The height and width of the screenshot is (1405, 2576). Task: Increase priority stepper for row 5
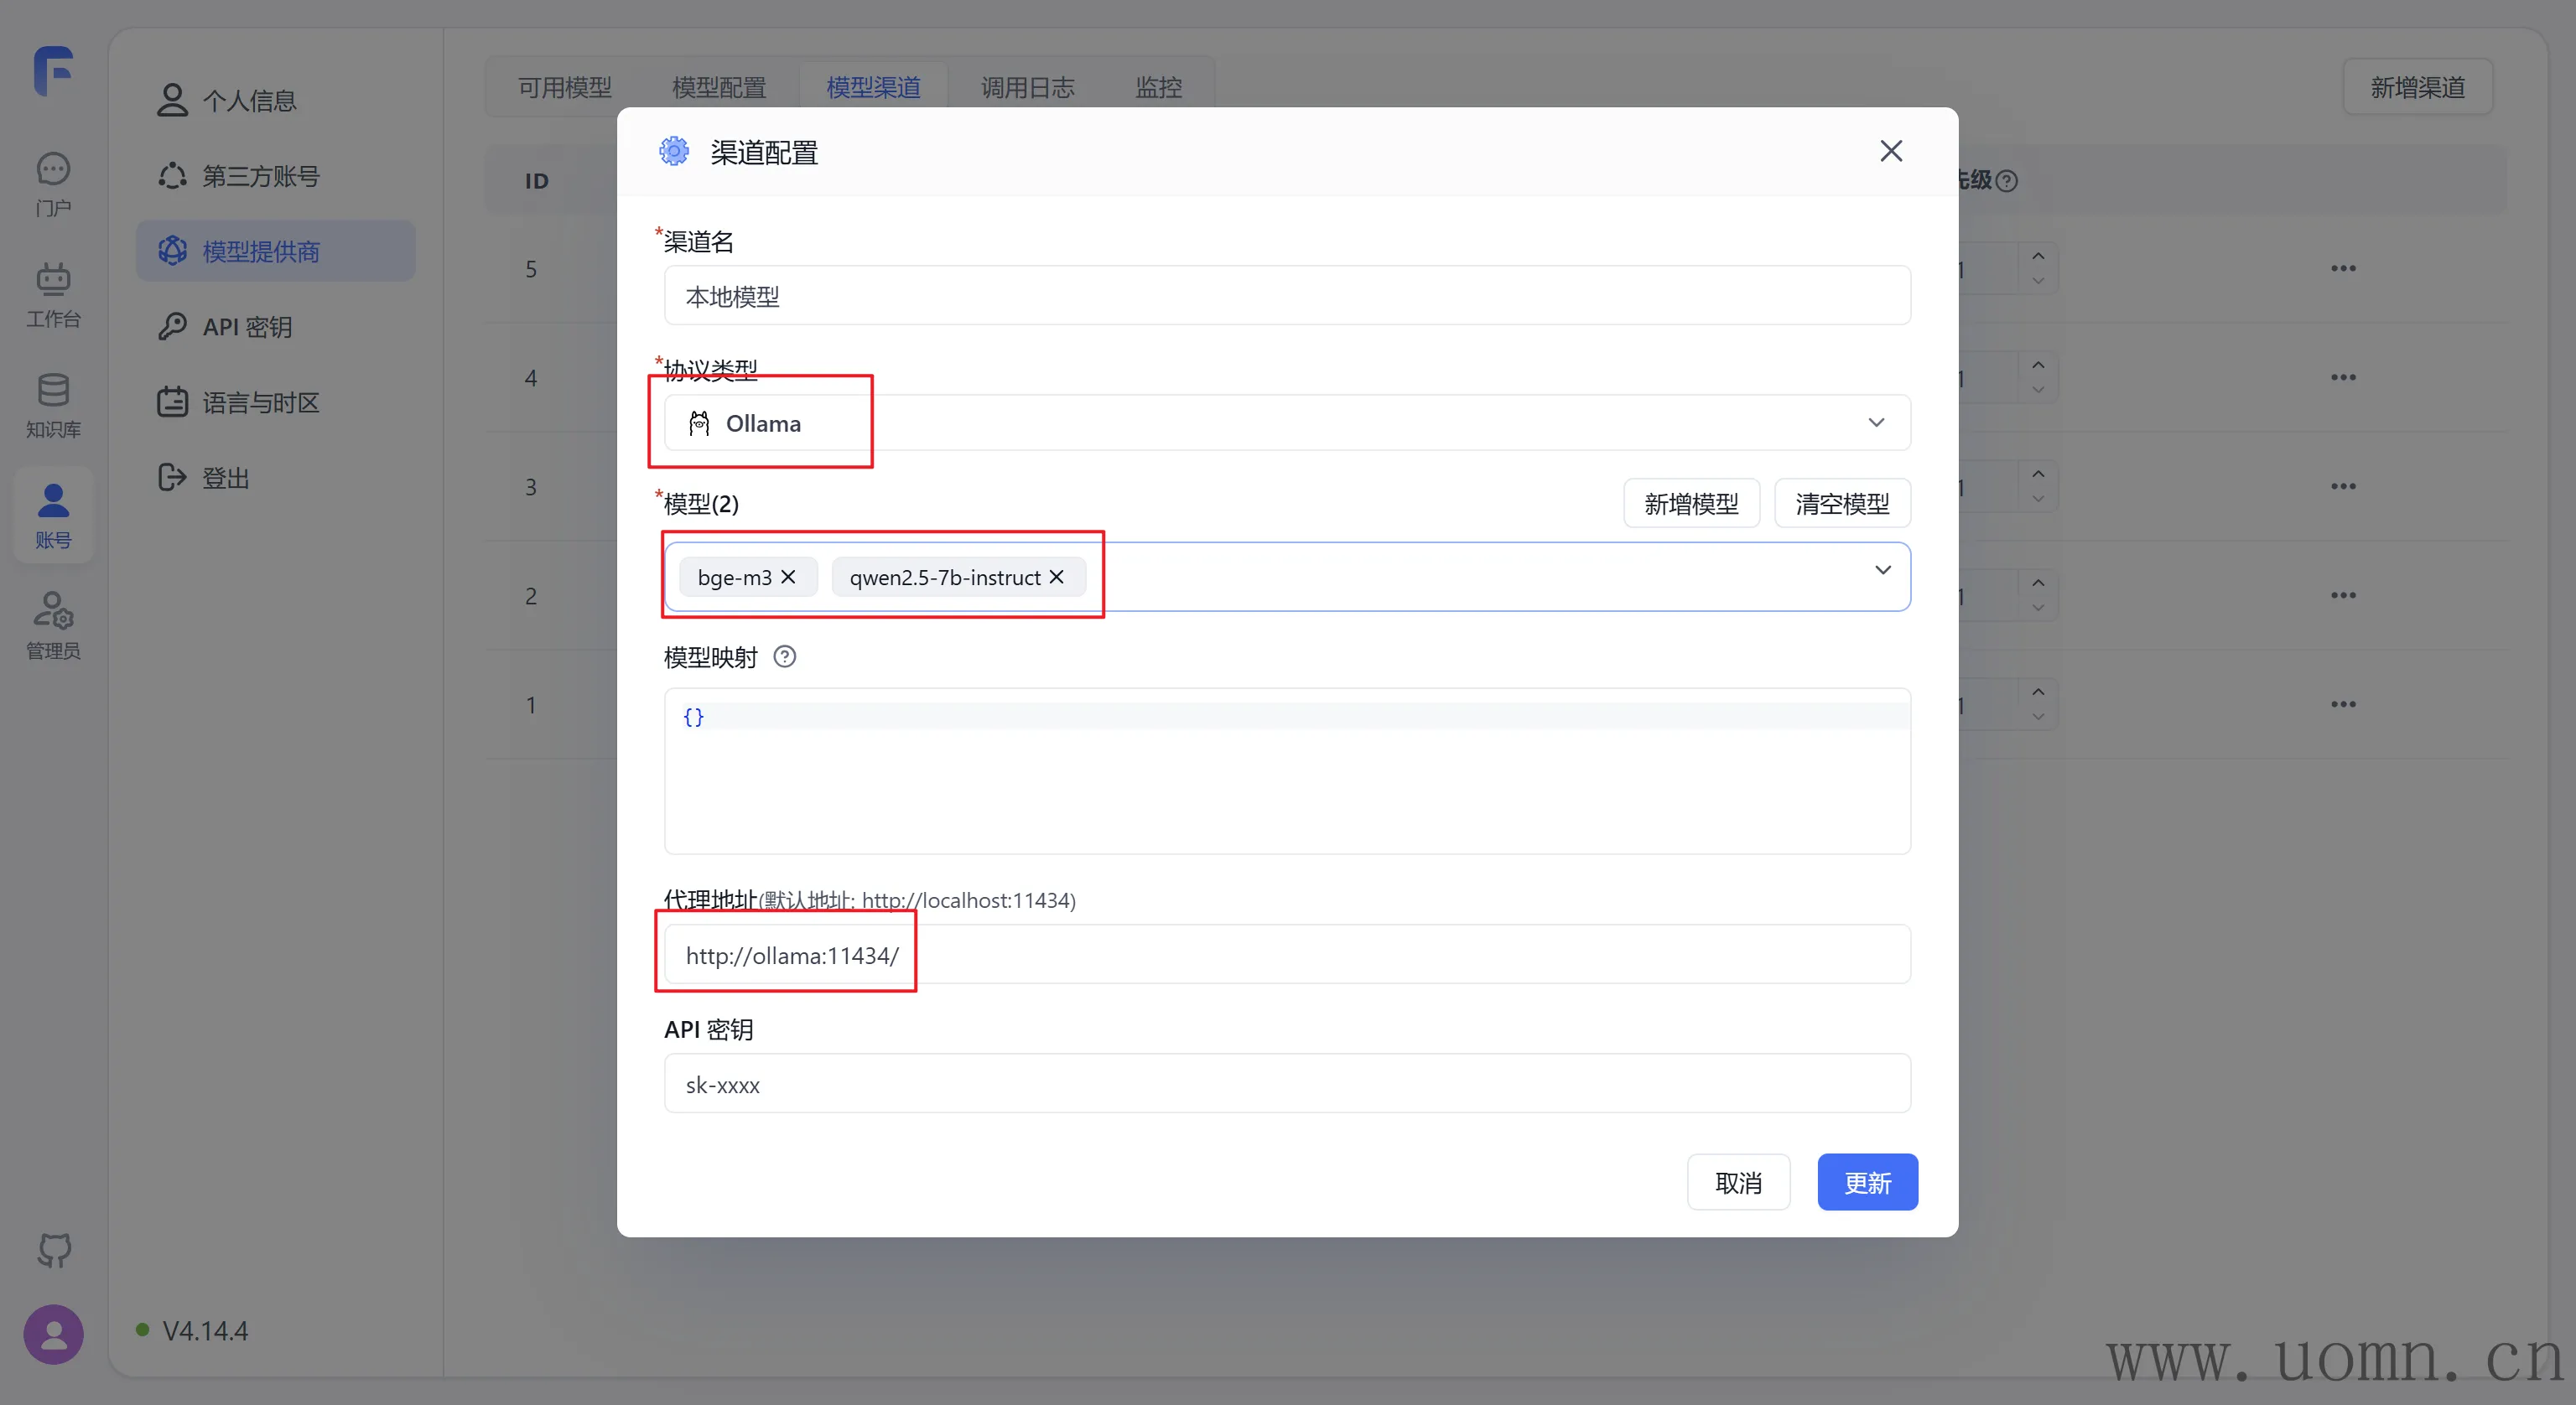[x=2038, y=256]
